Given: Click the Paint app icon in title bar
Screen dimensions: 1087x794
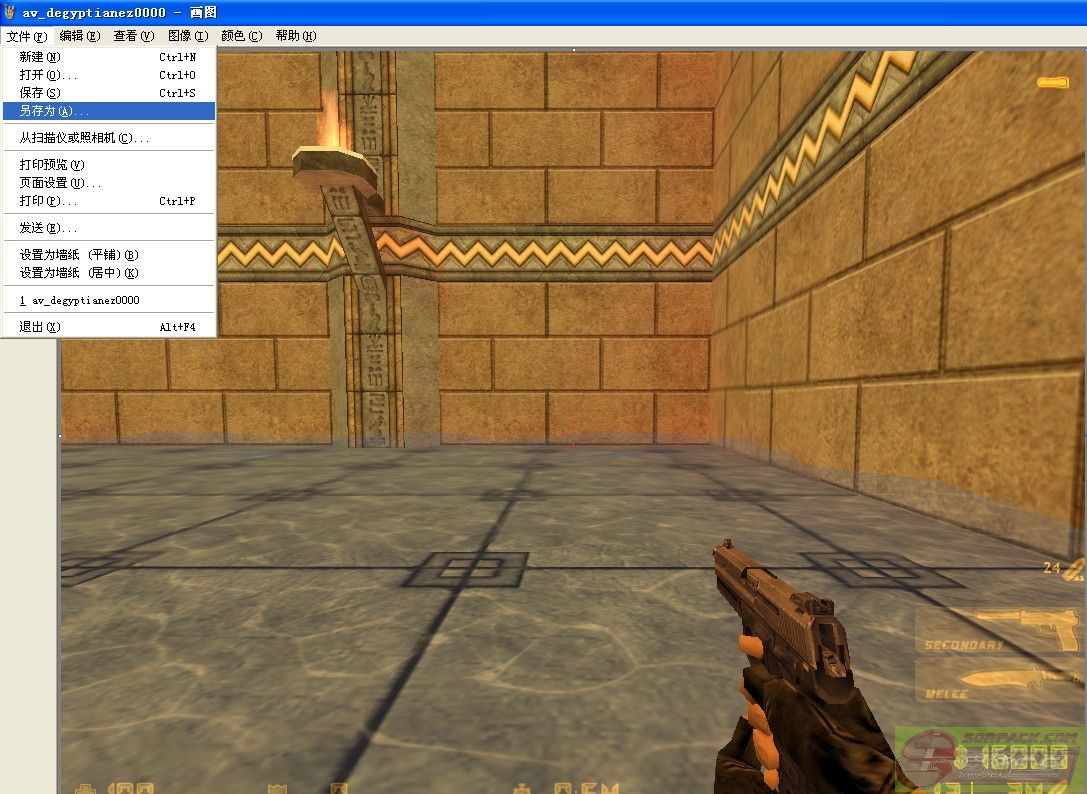Looking at the screenshot, I should click(10, 13).
